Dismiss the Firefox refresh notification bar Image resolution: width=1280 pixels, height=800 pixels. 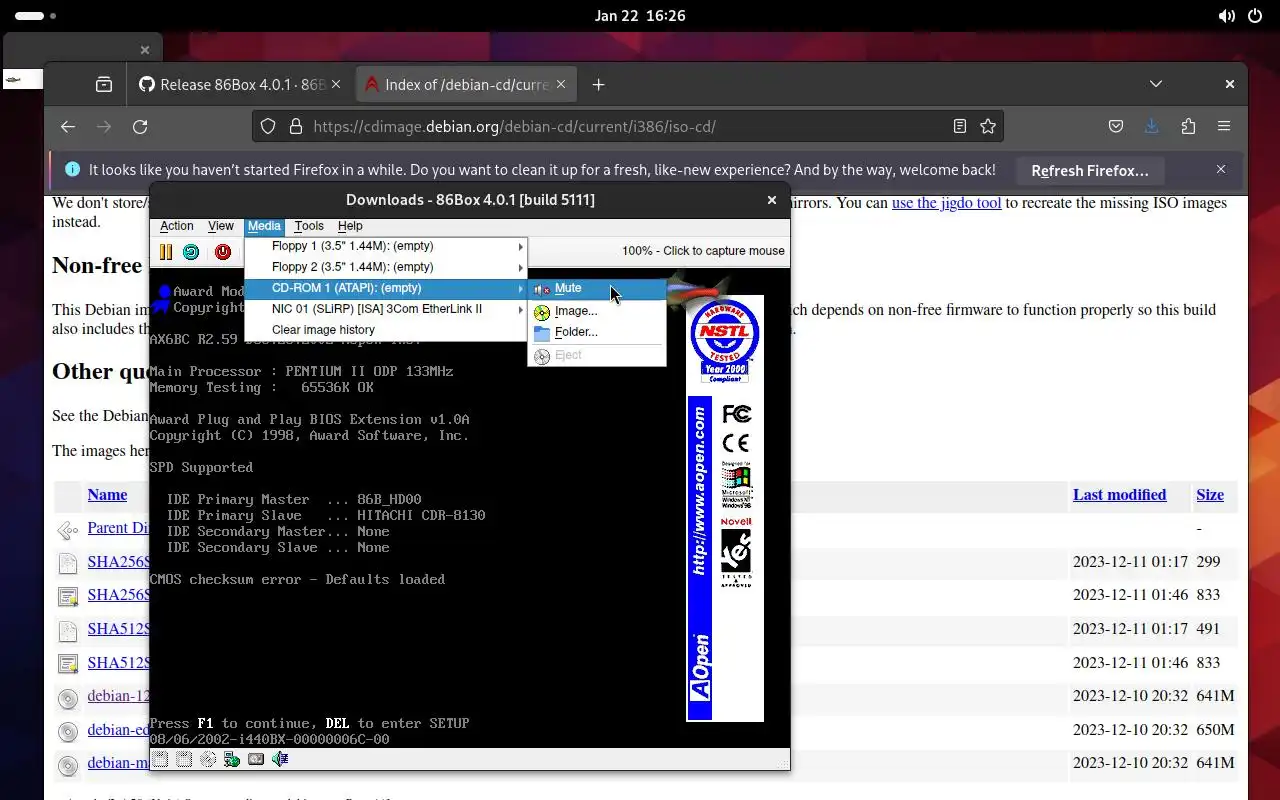click(1221, 170)
